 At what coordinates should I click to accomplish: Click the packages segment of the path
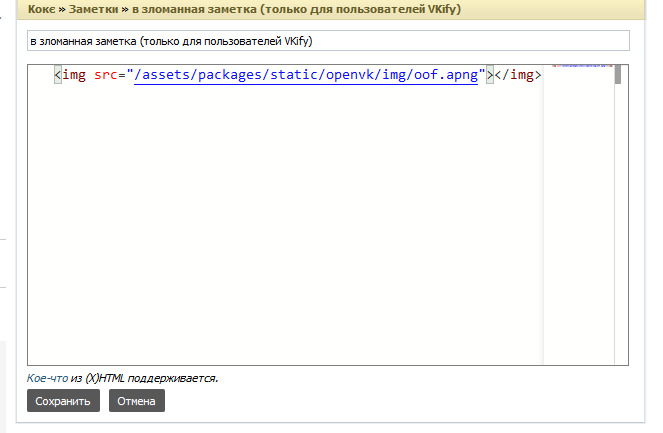(230, 76)
